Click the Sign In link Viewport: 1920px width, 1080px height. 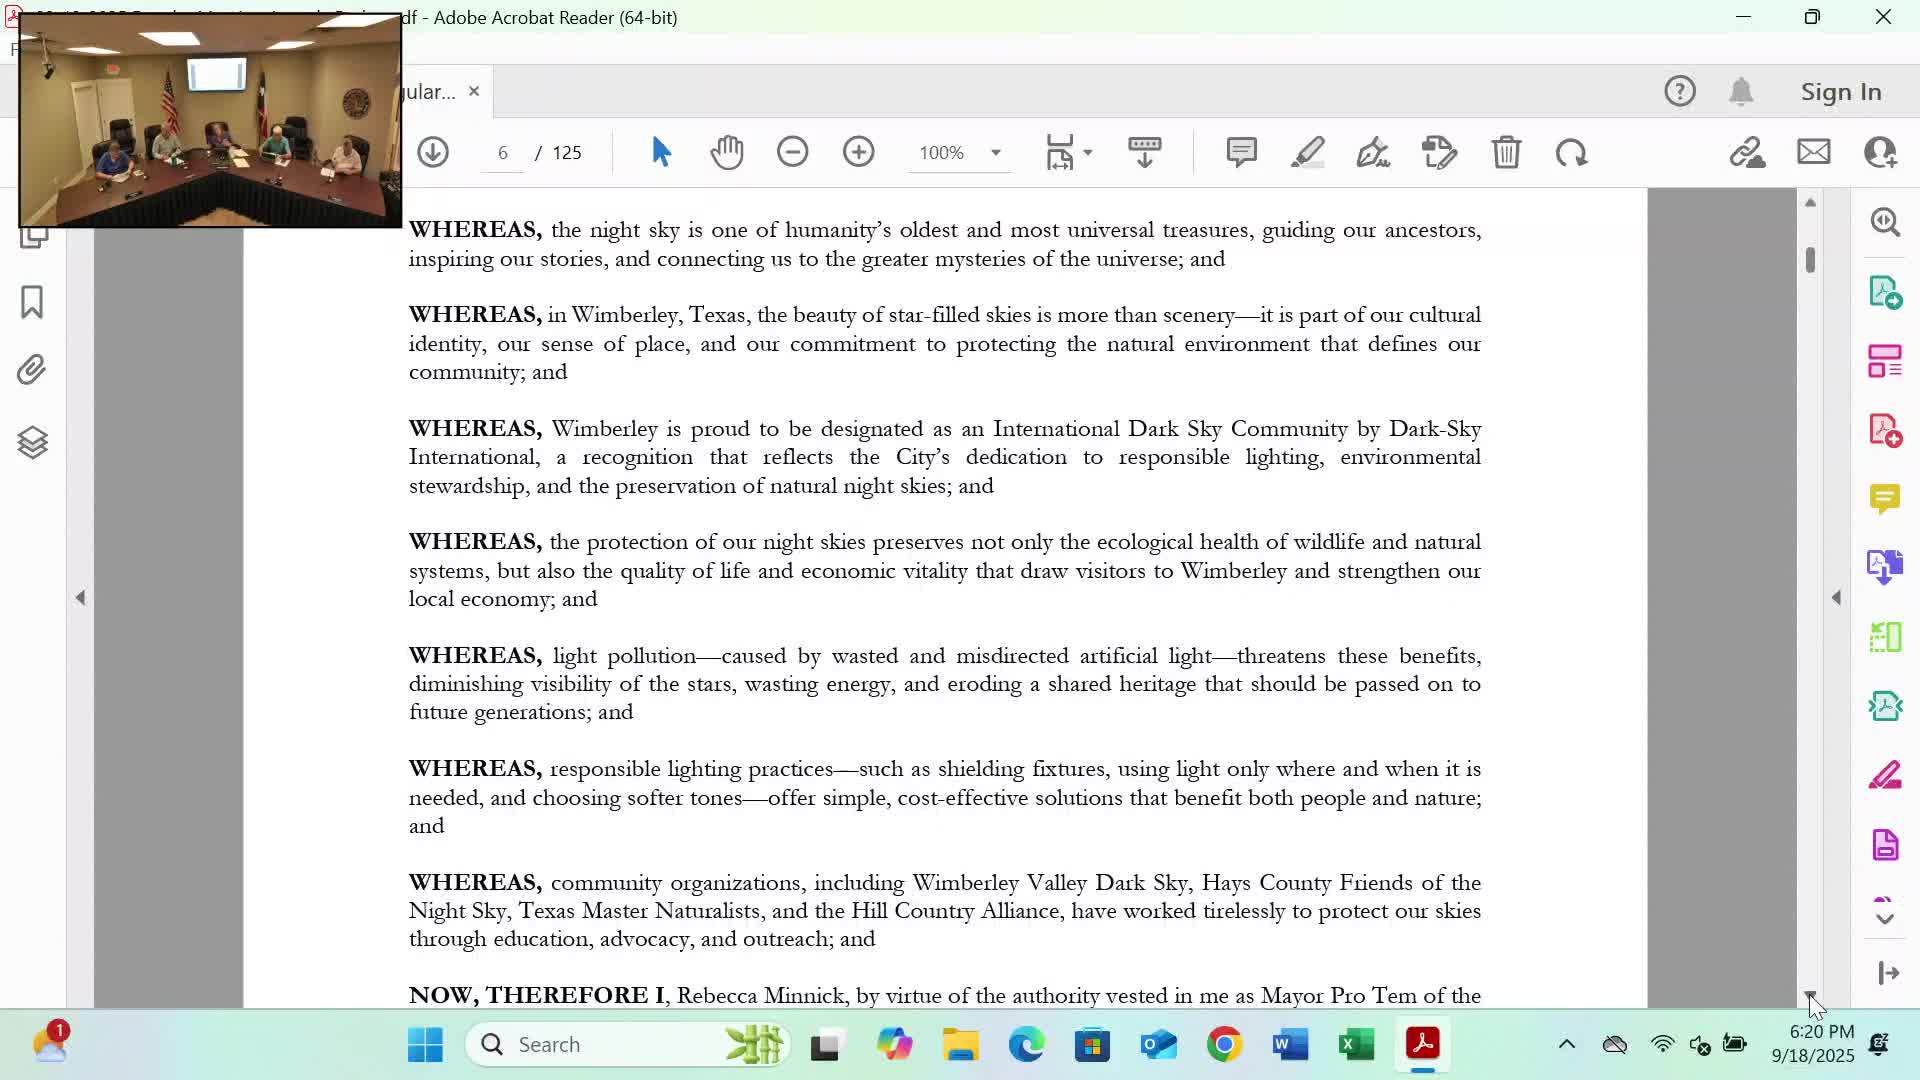(x=1841, y=91)
